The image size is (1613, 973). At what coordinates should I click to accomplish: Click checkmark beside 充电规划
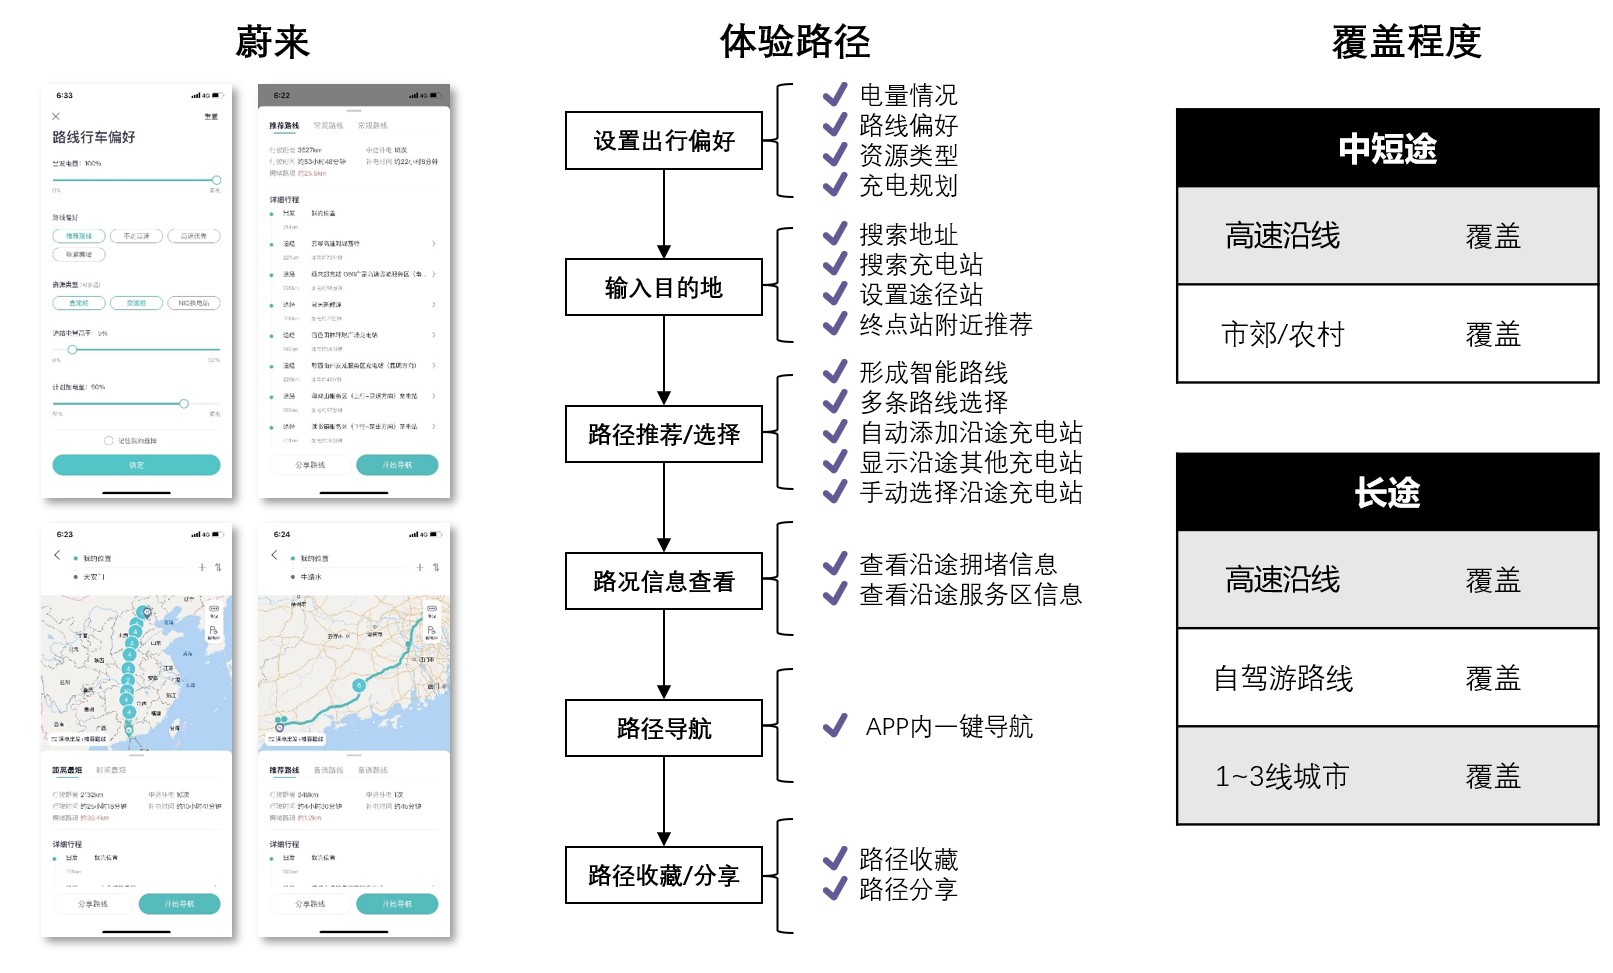(835, 185)
